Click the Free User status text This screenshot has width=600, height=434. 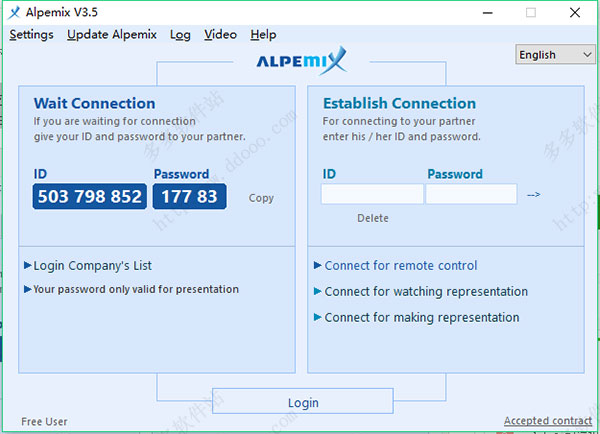(44, 421)
